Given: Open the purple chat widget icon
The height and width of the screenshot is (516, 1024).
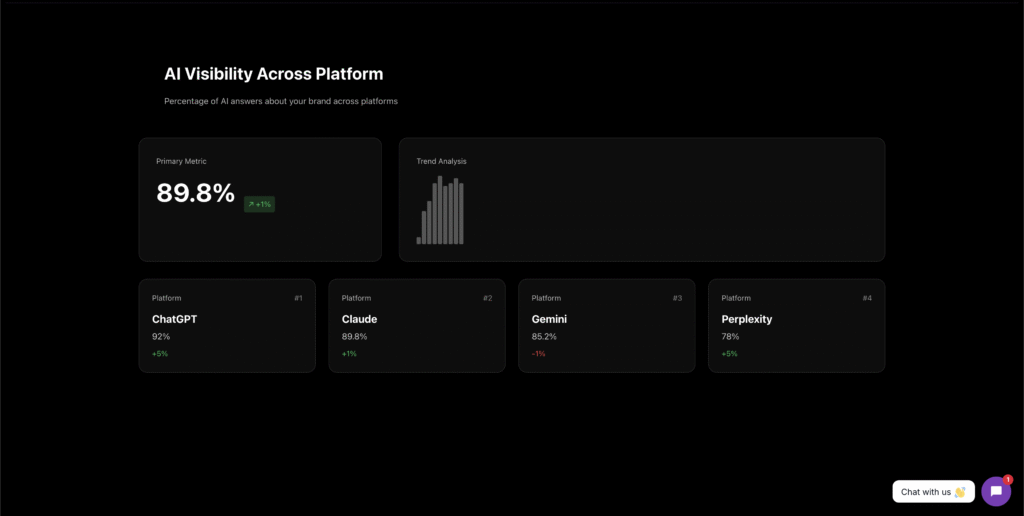Looking at the screenshot, I should pyautogui.click(x=996, y=491).
